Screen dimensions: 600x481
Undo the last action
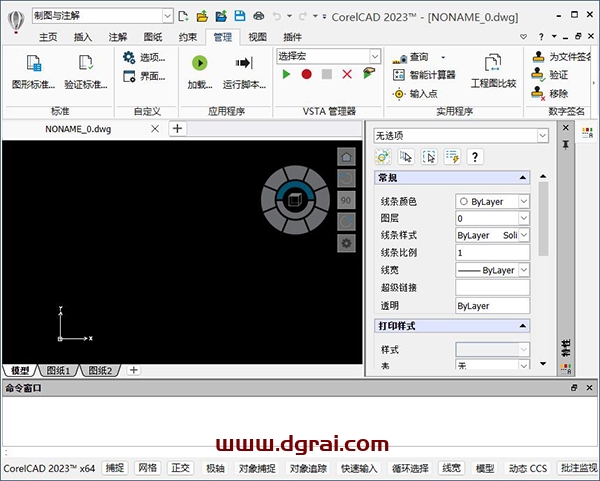277,16
